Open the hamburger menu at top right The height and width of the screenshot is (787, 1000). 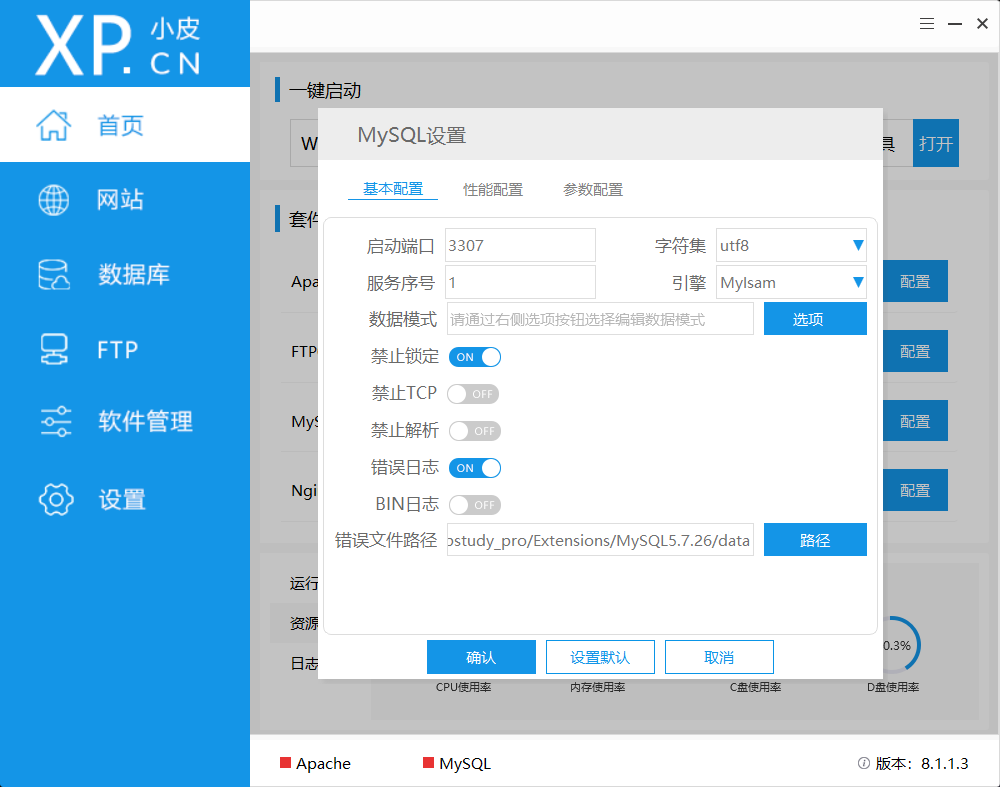(x=927, y=22)
